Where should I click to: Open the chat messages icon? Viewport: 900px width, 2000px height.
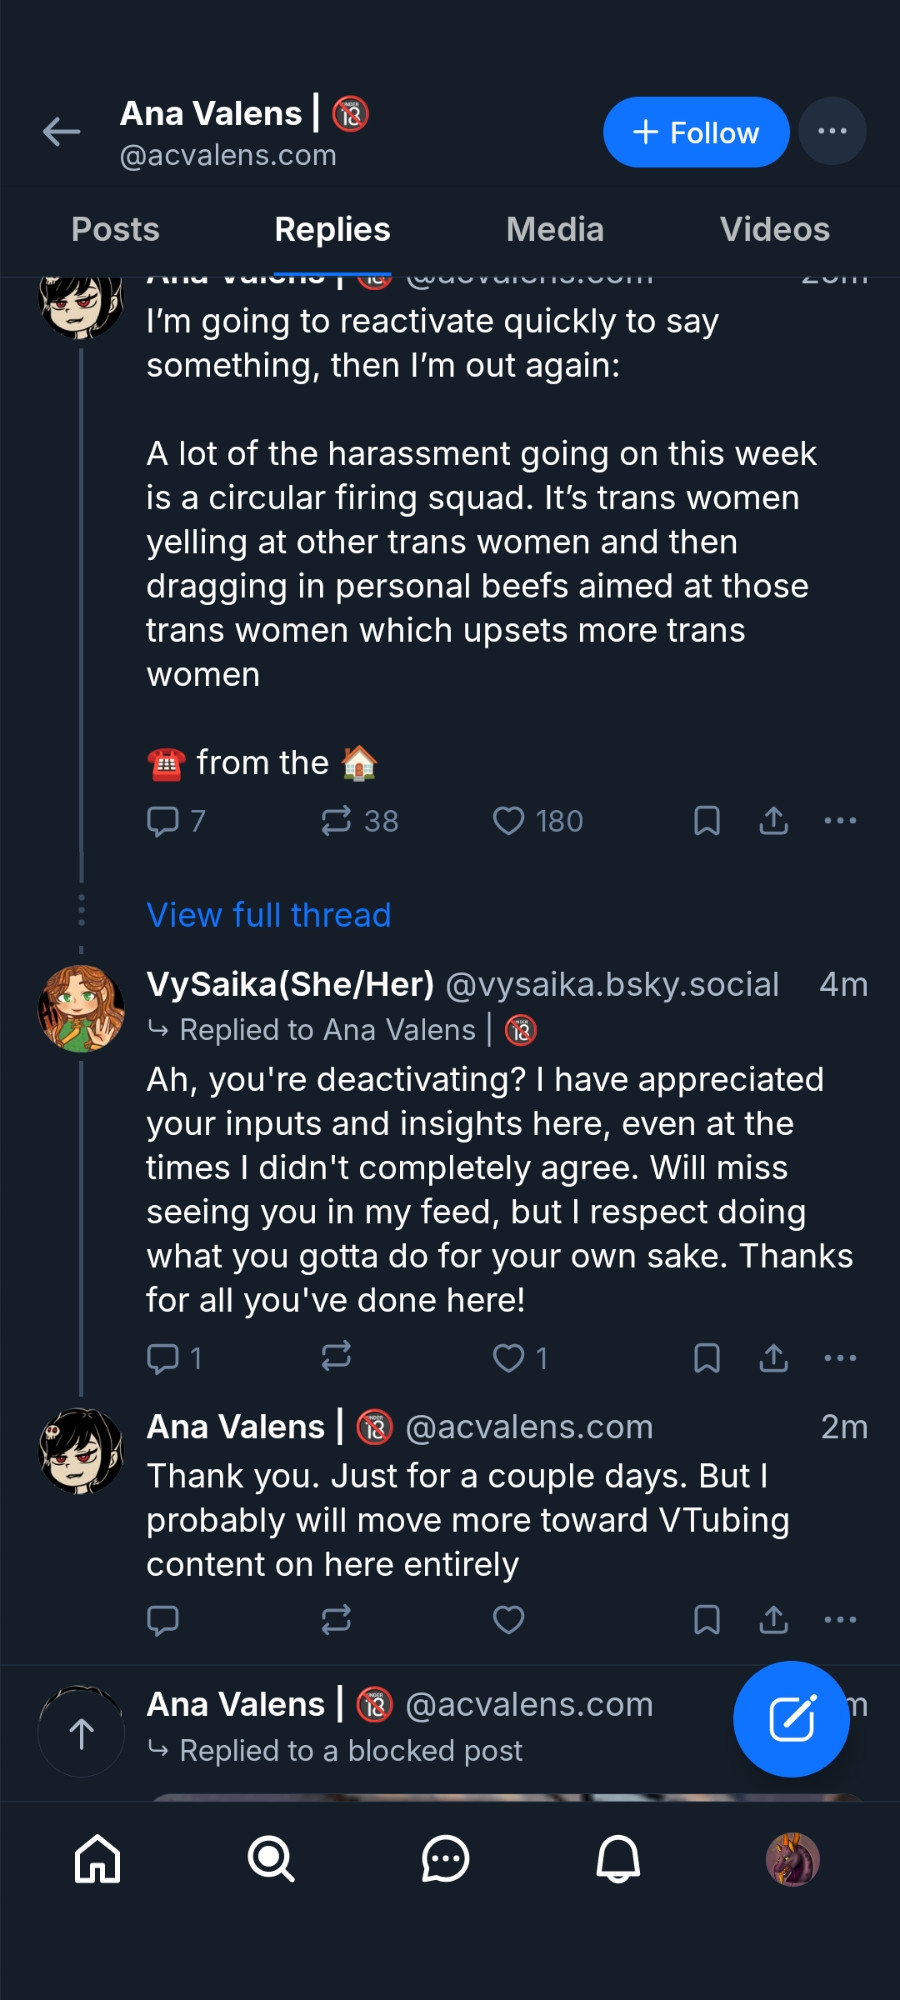445,1860
